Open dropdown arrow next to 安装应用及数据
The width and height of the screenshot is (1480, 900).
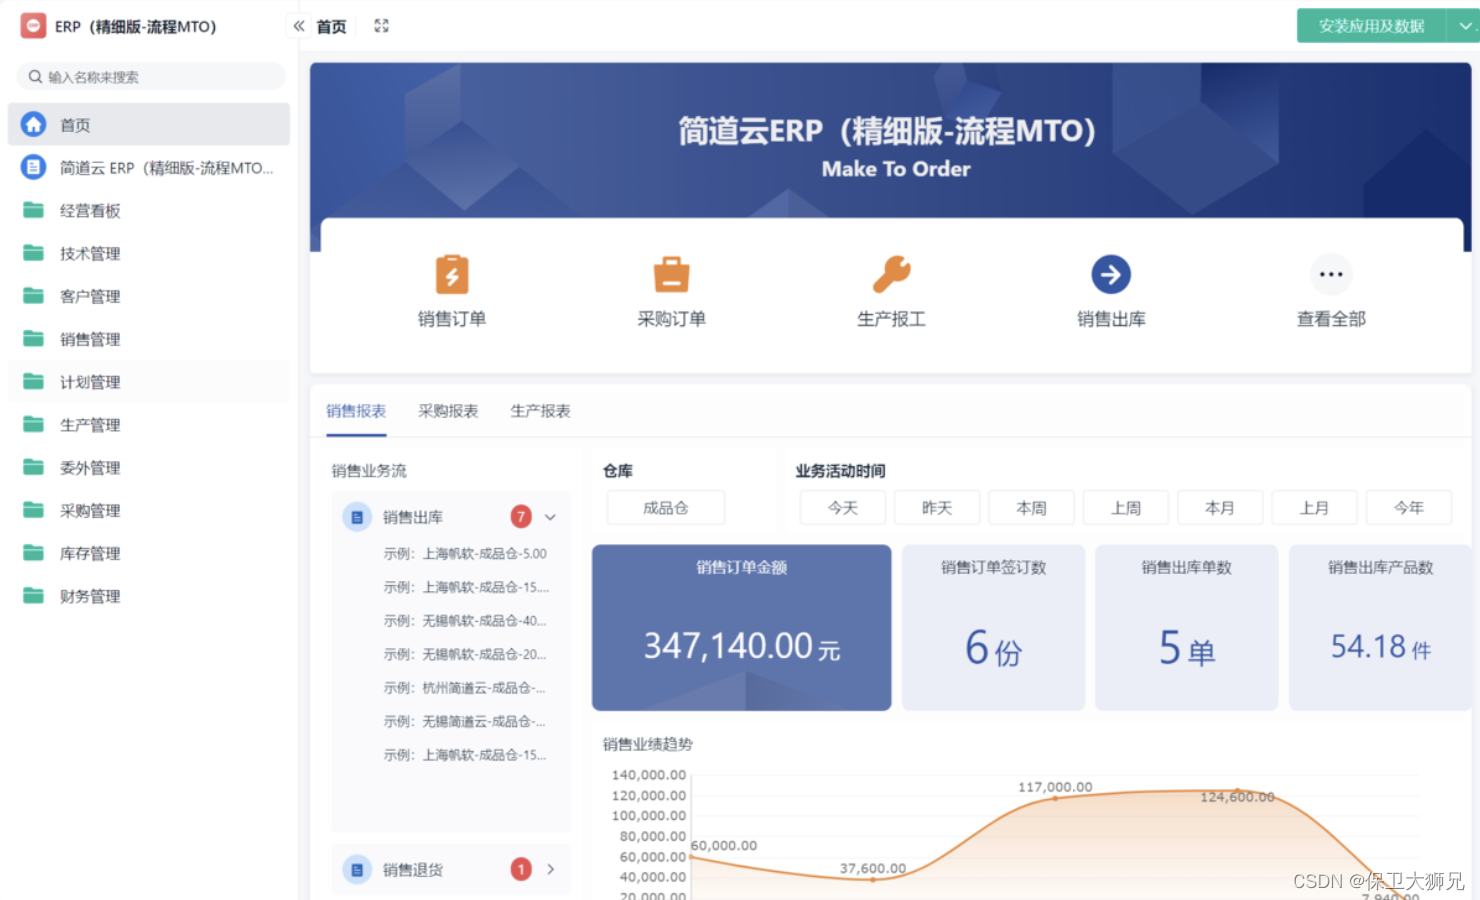pyautogui.click(x=1463, y=26)
